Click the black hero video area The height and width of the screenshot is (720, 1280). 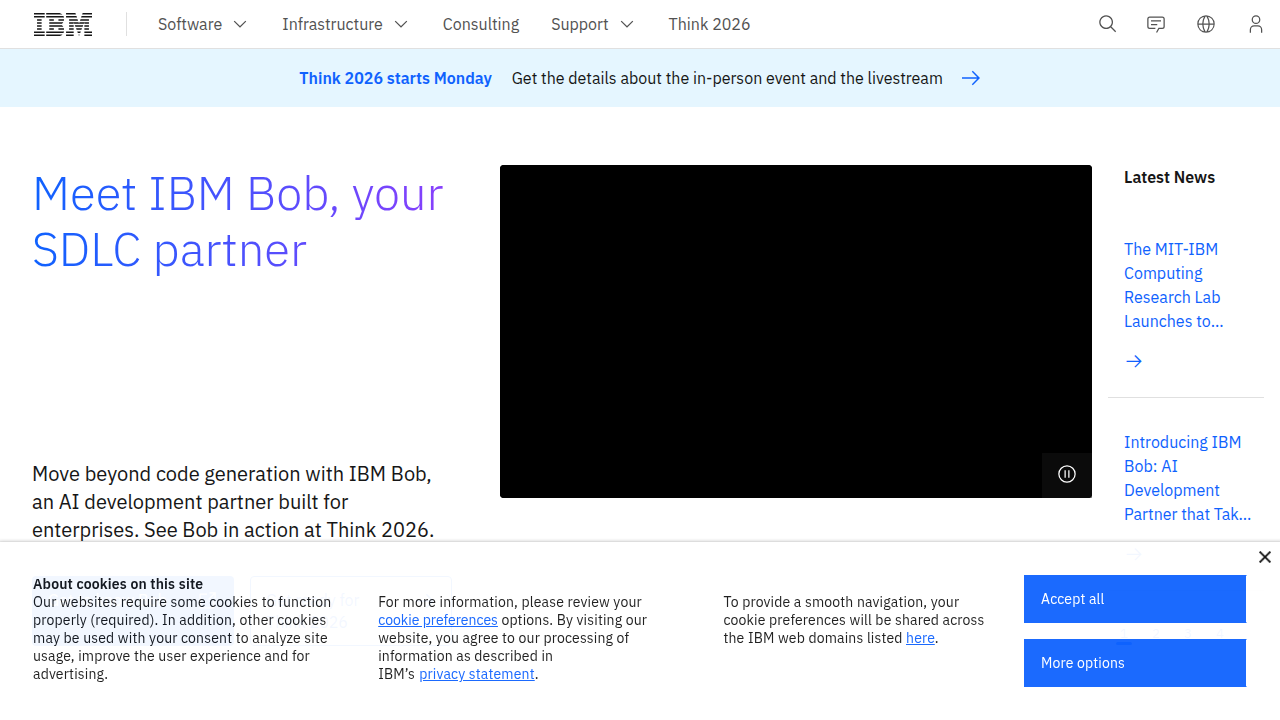point(796,331)
